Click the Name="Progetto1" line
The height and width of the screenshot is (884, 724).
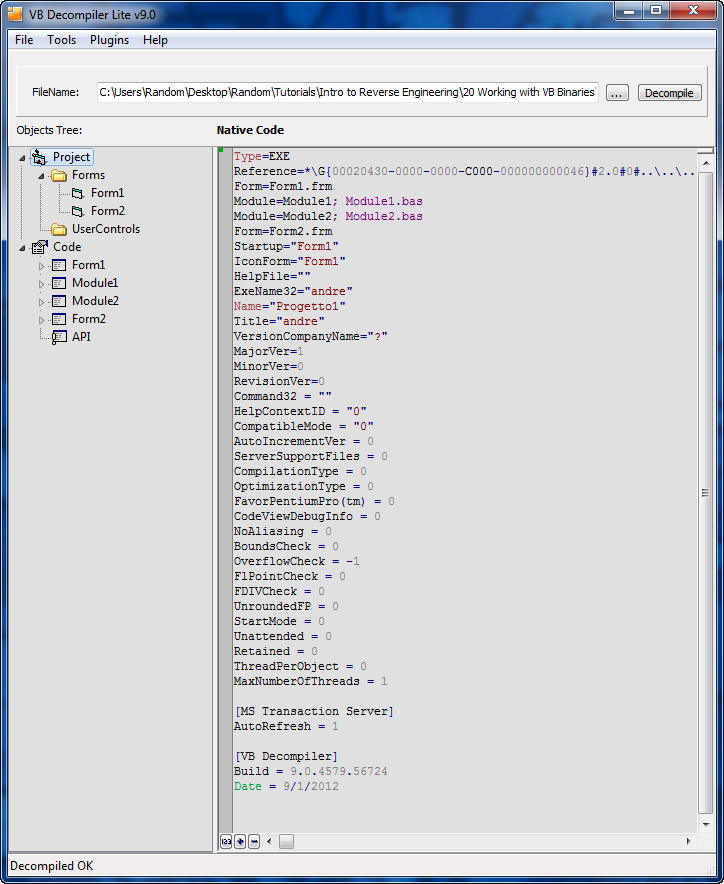tap(290, 306)
